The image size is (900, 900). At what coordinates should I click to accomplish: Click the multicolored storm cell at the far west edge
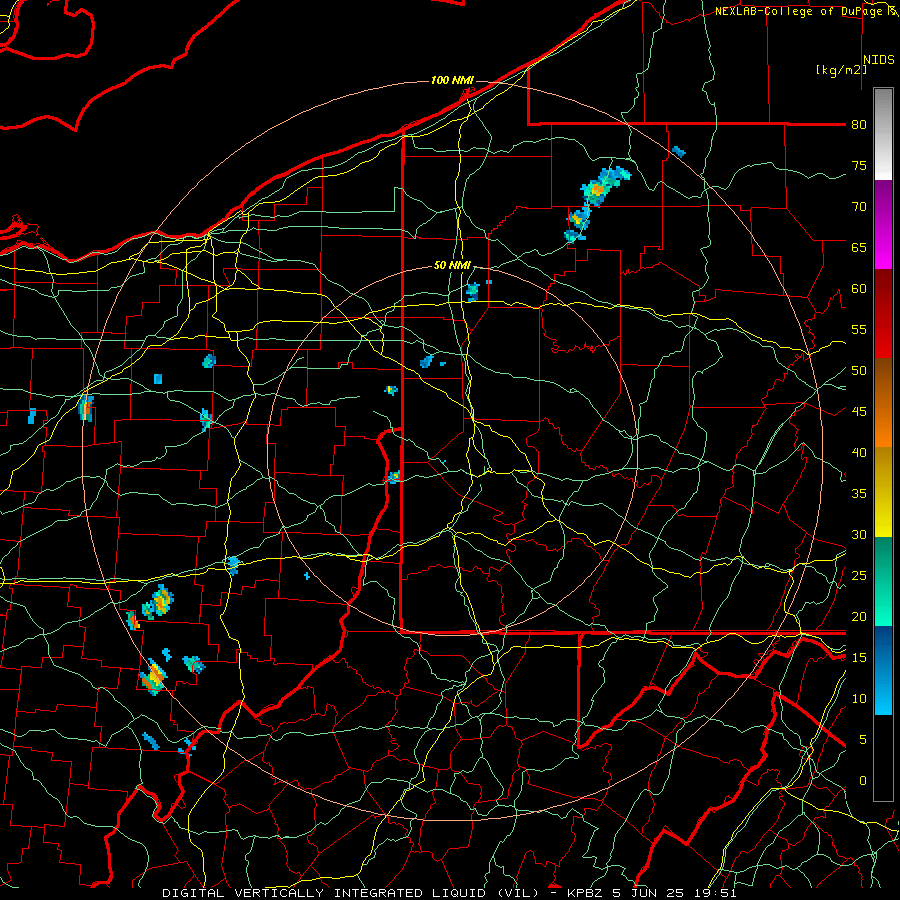tap(86, 407)
